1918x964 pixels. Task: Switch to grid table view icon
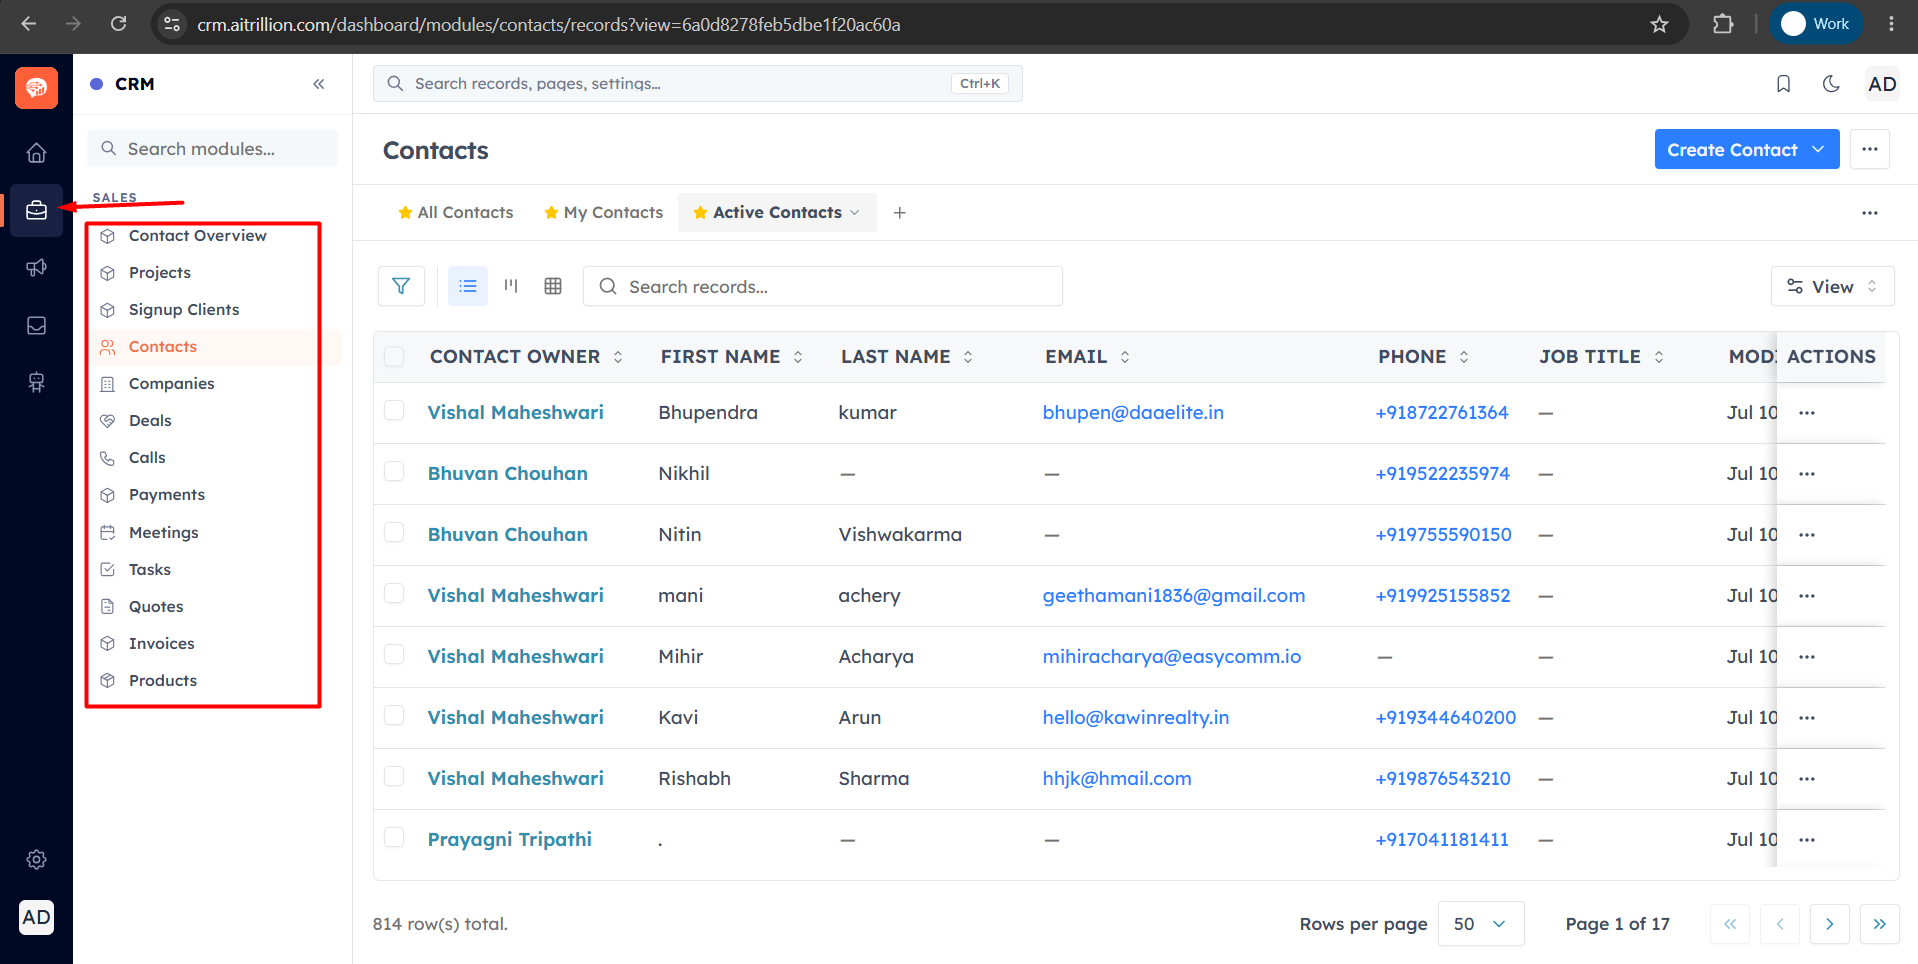553,286
